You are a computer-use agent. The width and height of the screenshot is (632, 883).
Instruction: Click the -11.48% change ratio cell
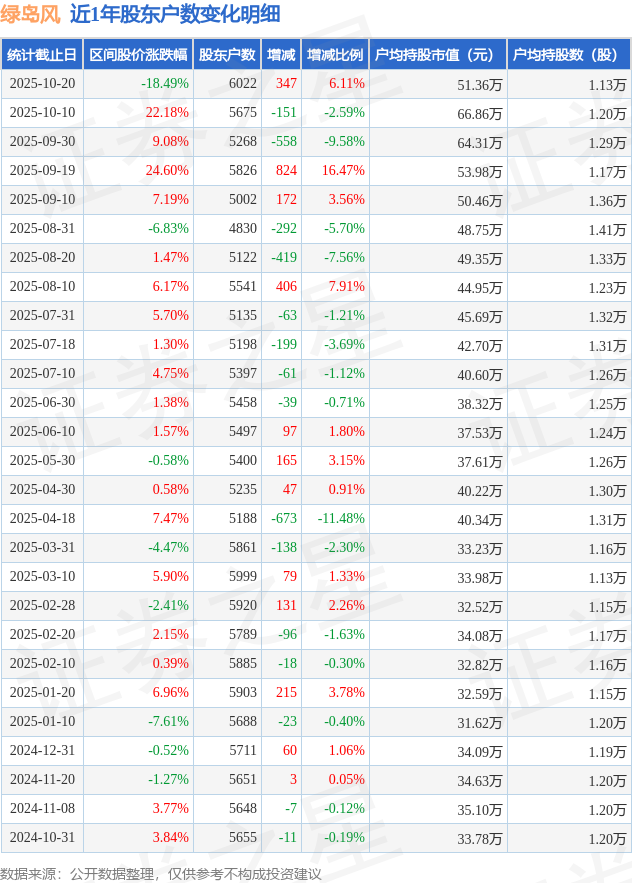coord(341,519)
